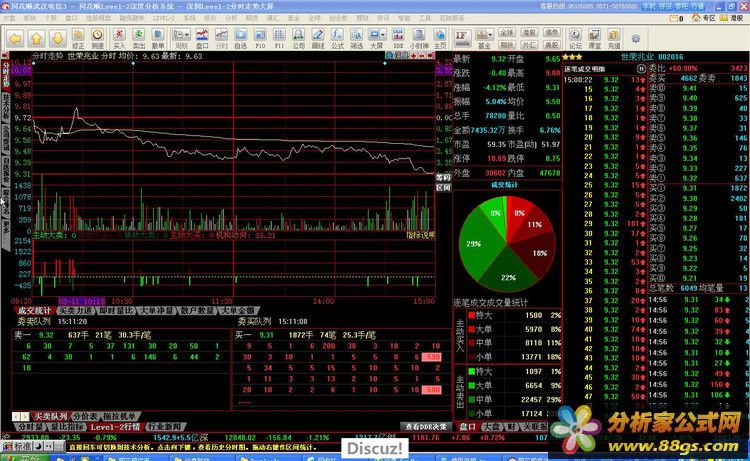This screenshot has width=750, height=461.
Task: Open the 公司 company icon
Action: point(298,38)
